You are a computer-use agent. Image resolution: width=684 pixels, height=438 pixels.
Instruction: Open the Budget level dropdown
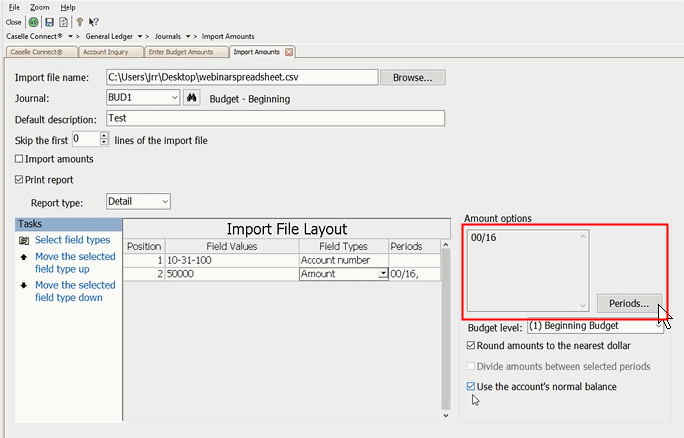[x=656, y=326]
